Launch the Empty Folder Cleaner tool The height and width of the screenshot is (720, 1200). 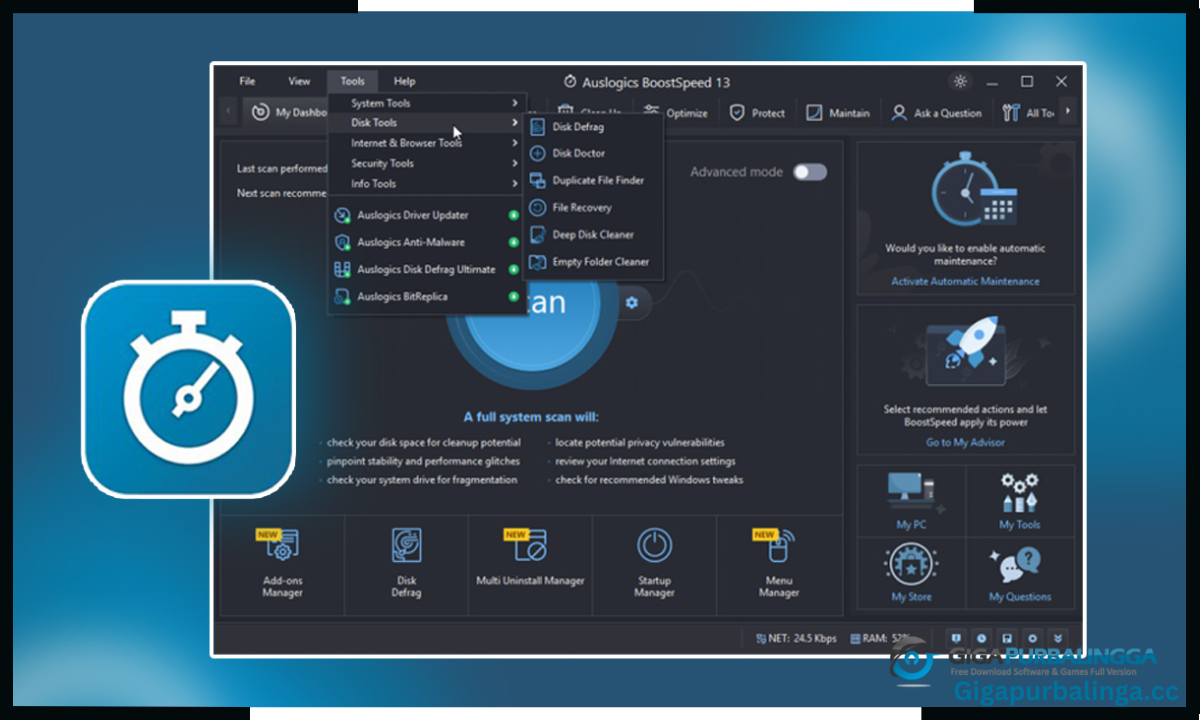592,262
